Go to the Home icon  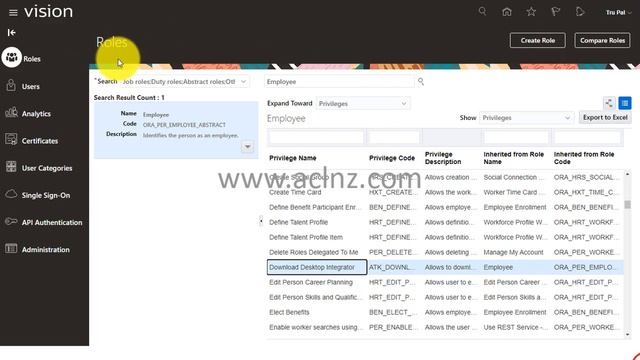(507, 12)
